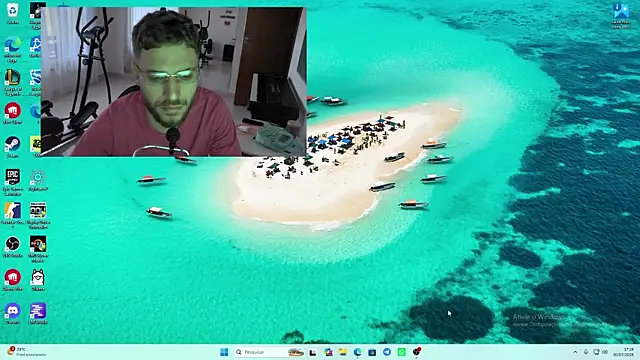This screenshot has width=640, height=360.
Task: Open the weather widget on the taskbar
Action: (x=27, y=352)
